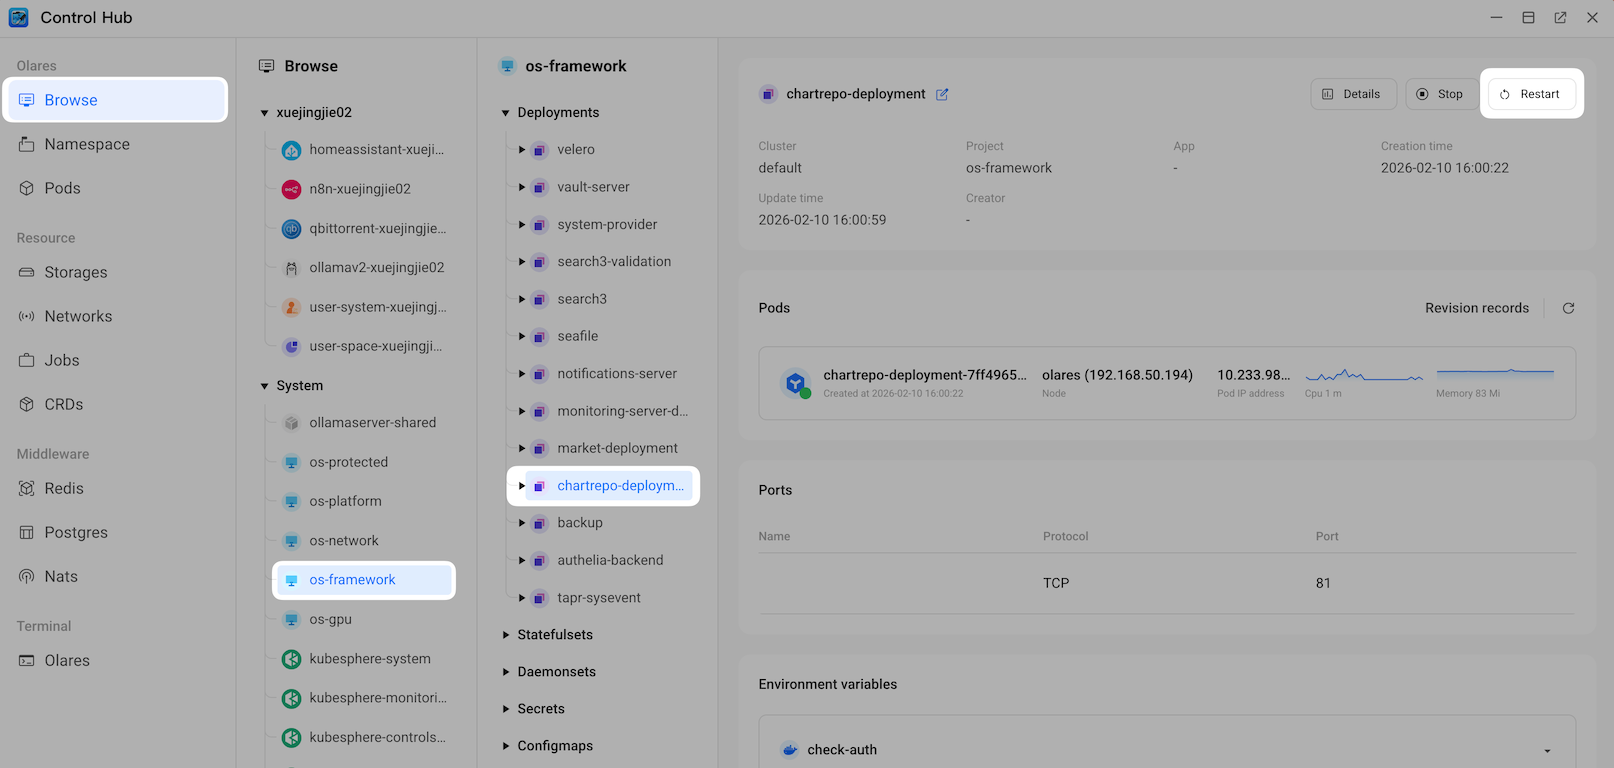The height and width of the screenshot is (768, 1614).
Task: Open Revision records link
Action: (x=1476, y=308)
